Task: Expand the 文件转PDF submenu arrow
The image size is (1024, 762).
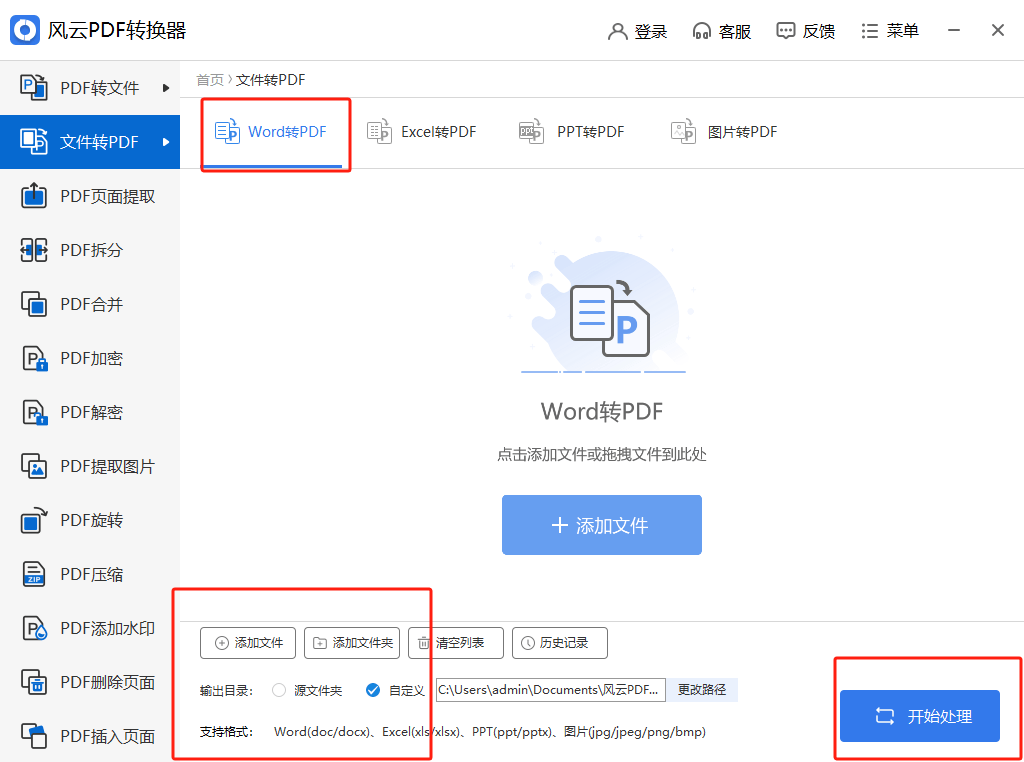Action: 166,142
